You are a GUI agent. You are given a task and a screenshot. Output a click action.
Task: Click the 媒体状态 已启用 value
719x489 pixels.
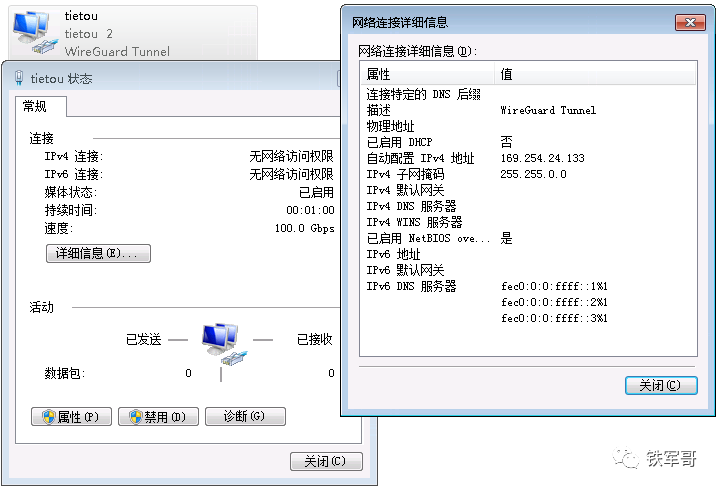pyautogui.click(x=316, y=192)
